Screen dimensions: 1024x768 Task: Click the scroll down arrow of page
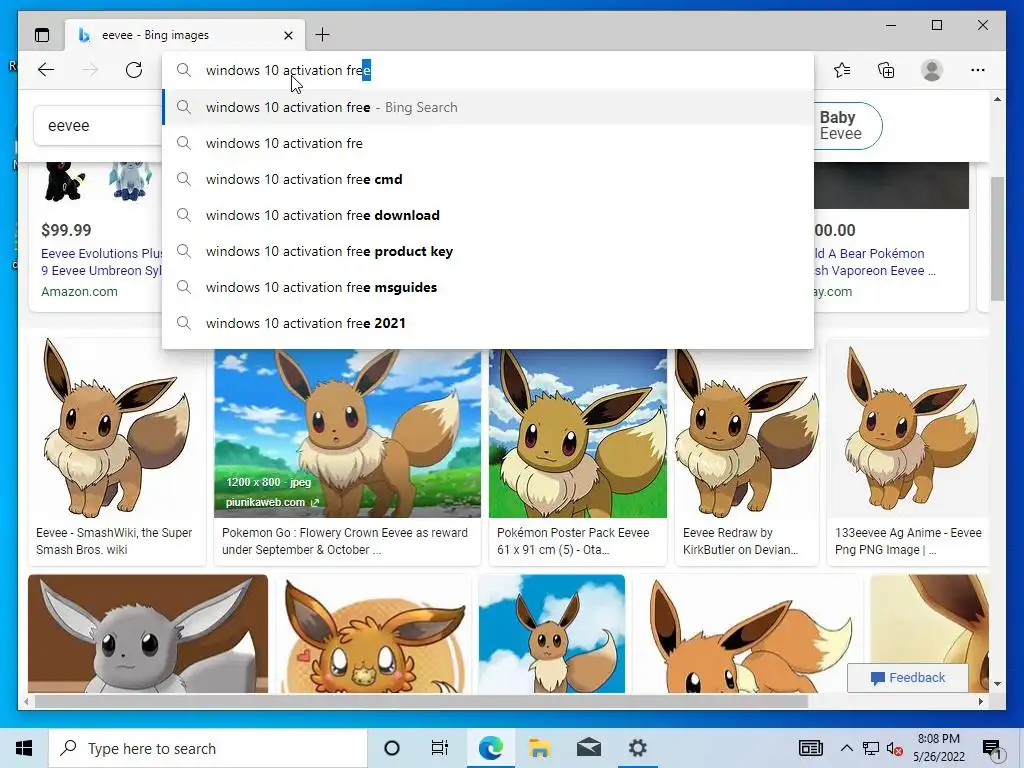click(997, 684)
